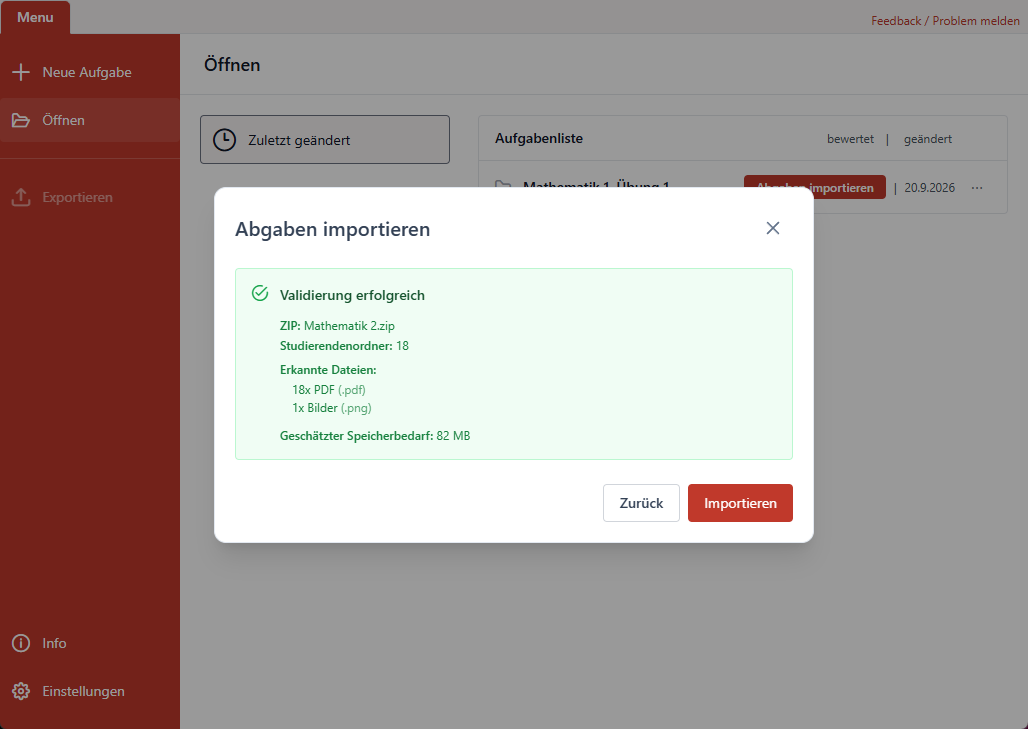This screenshot has width=1028, height=729.
Task: Click the clock icon in Zuletzt geändert
Action: pyautogui.click(x=224, y=140)
